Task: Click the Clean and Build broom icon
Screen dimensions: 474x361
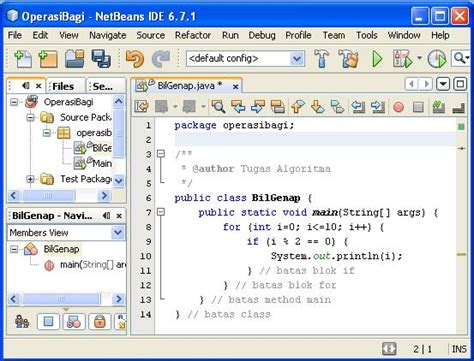Action: (x=348, y=59)
